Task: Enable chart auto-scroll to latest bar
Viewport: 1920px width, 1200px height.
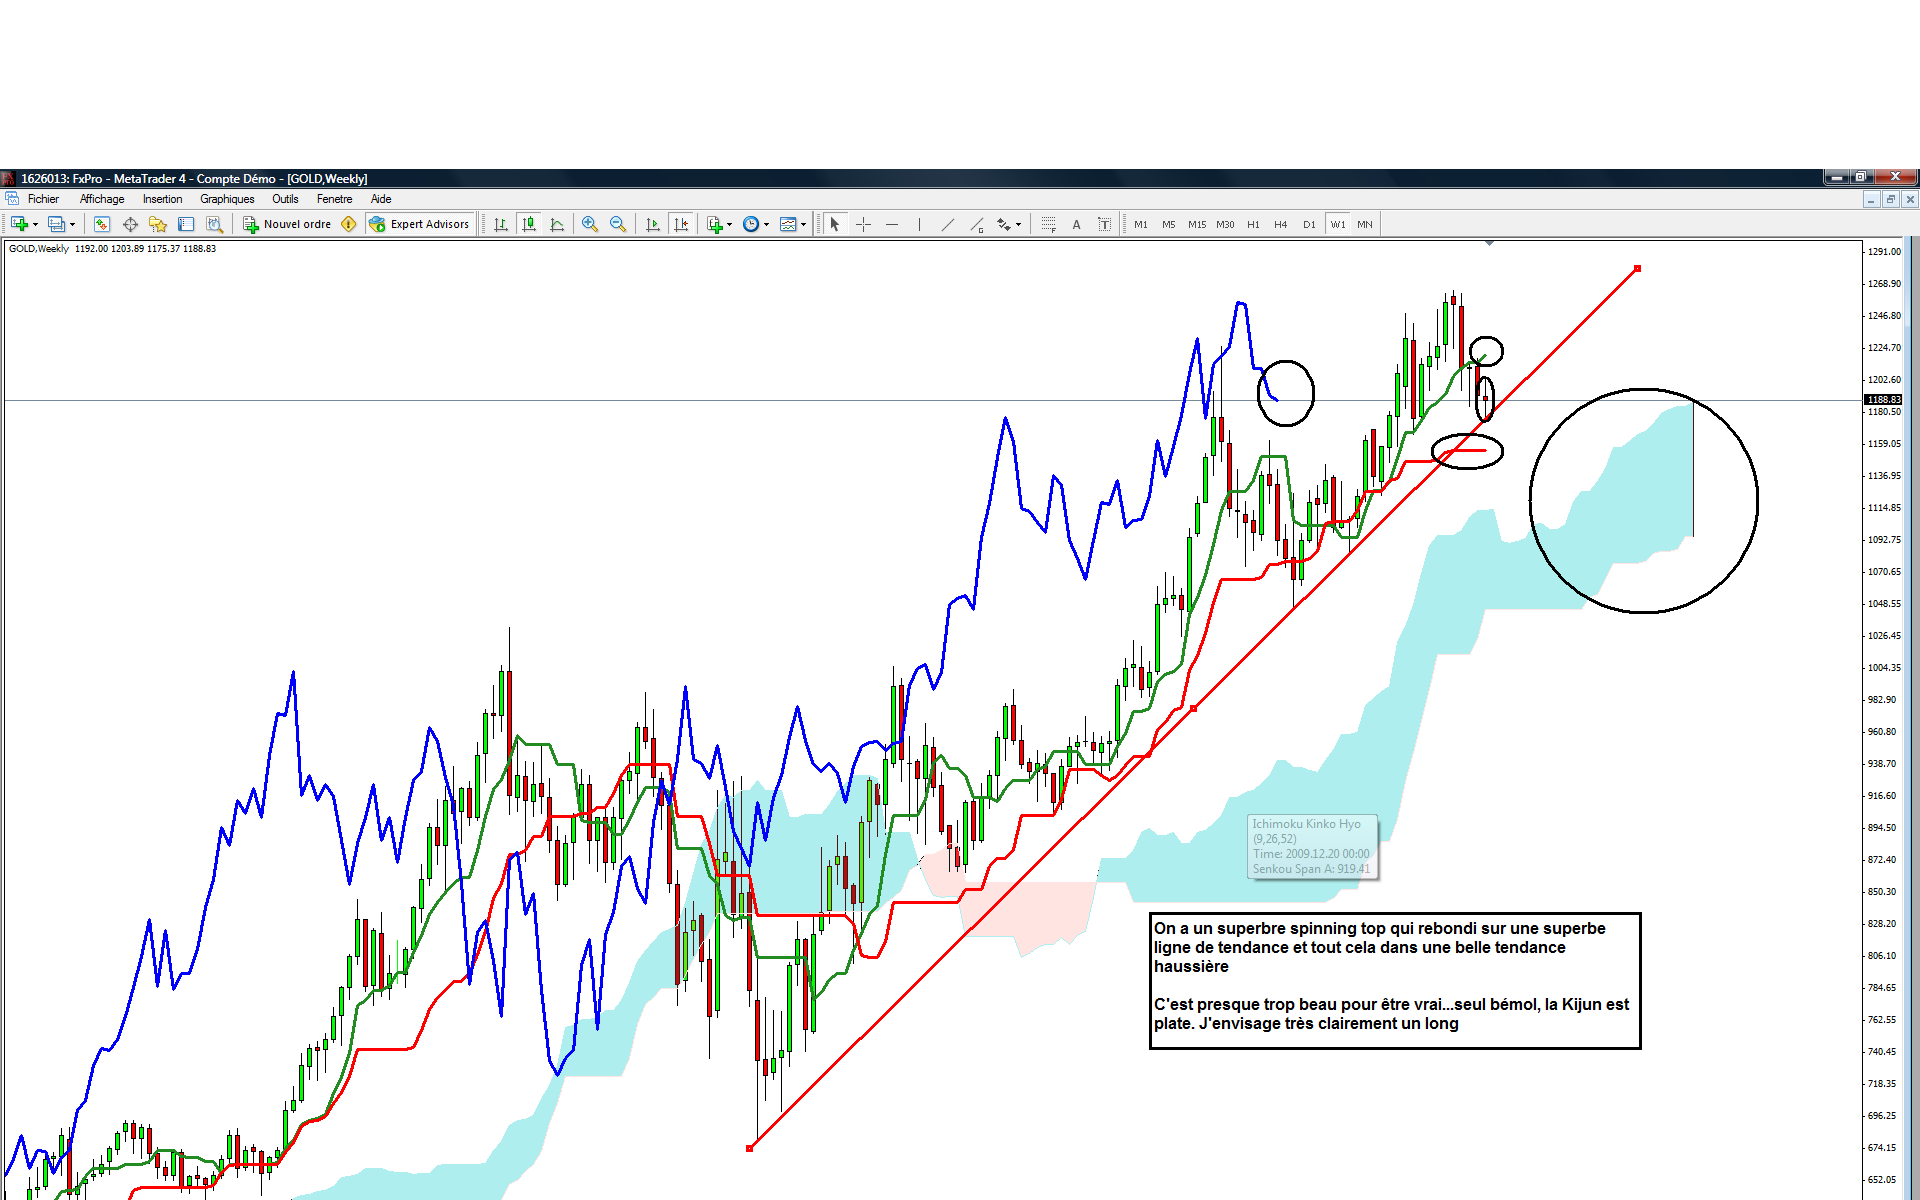Action: tap(653, 224)
